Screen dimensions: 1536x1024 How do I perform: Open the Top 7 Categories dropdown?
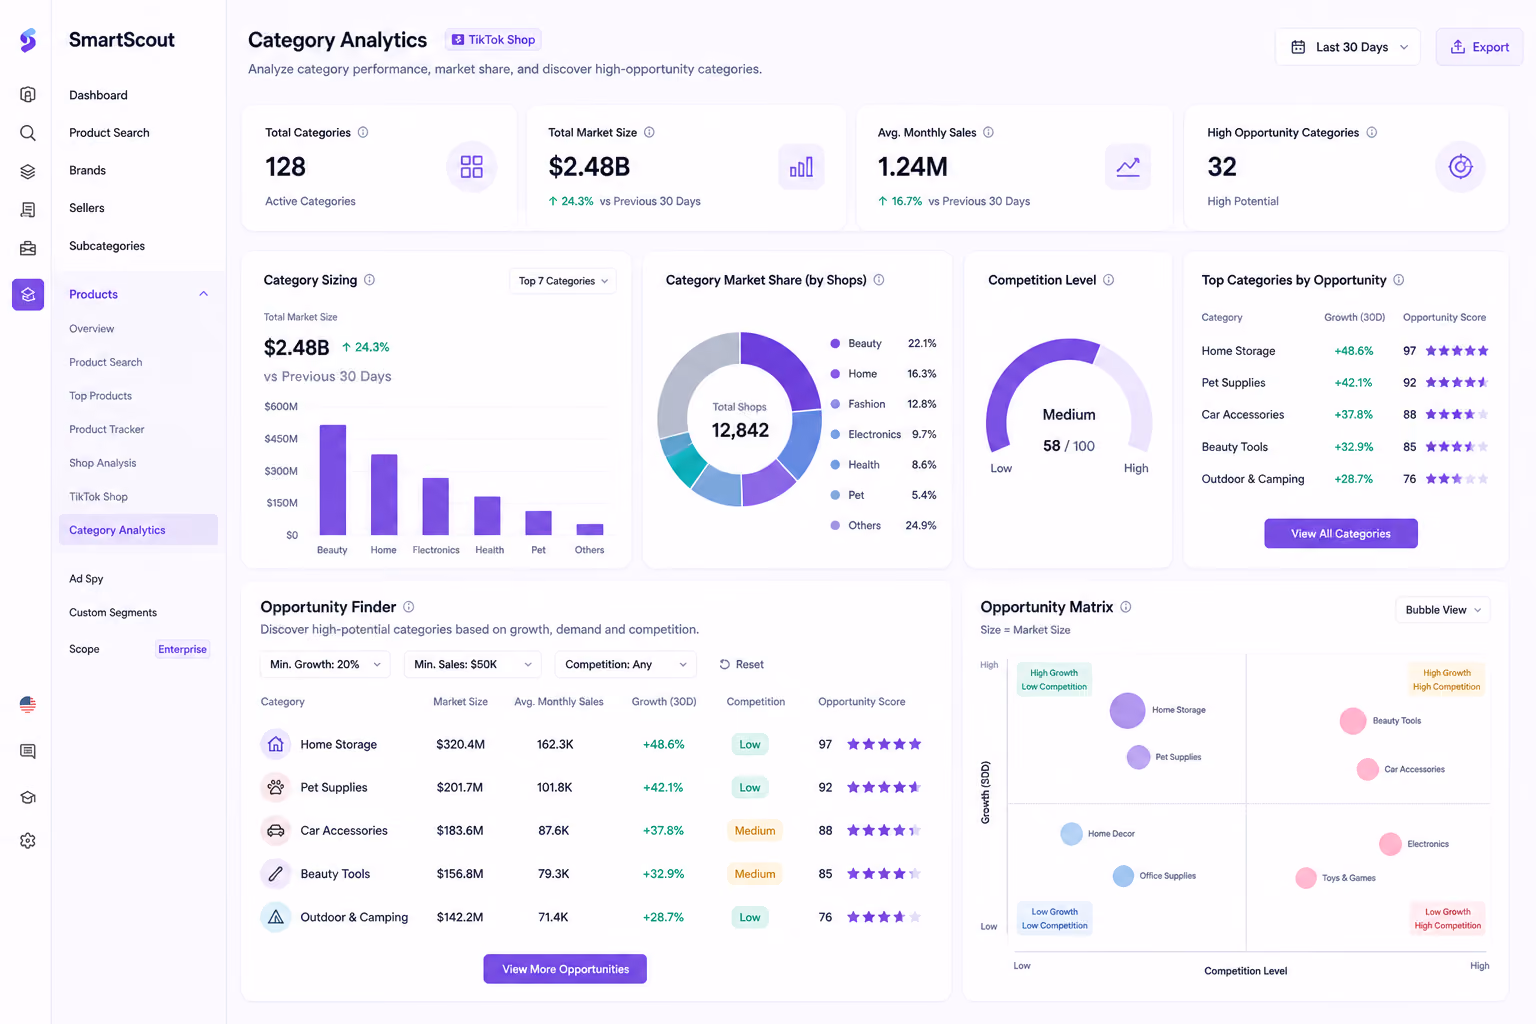[563, 281]
